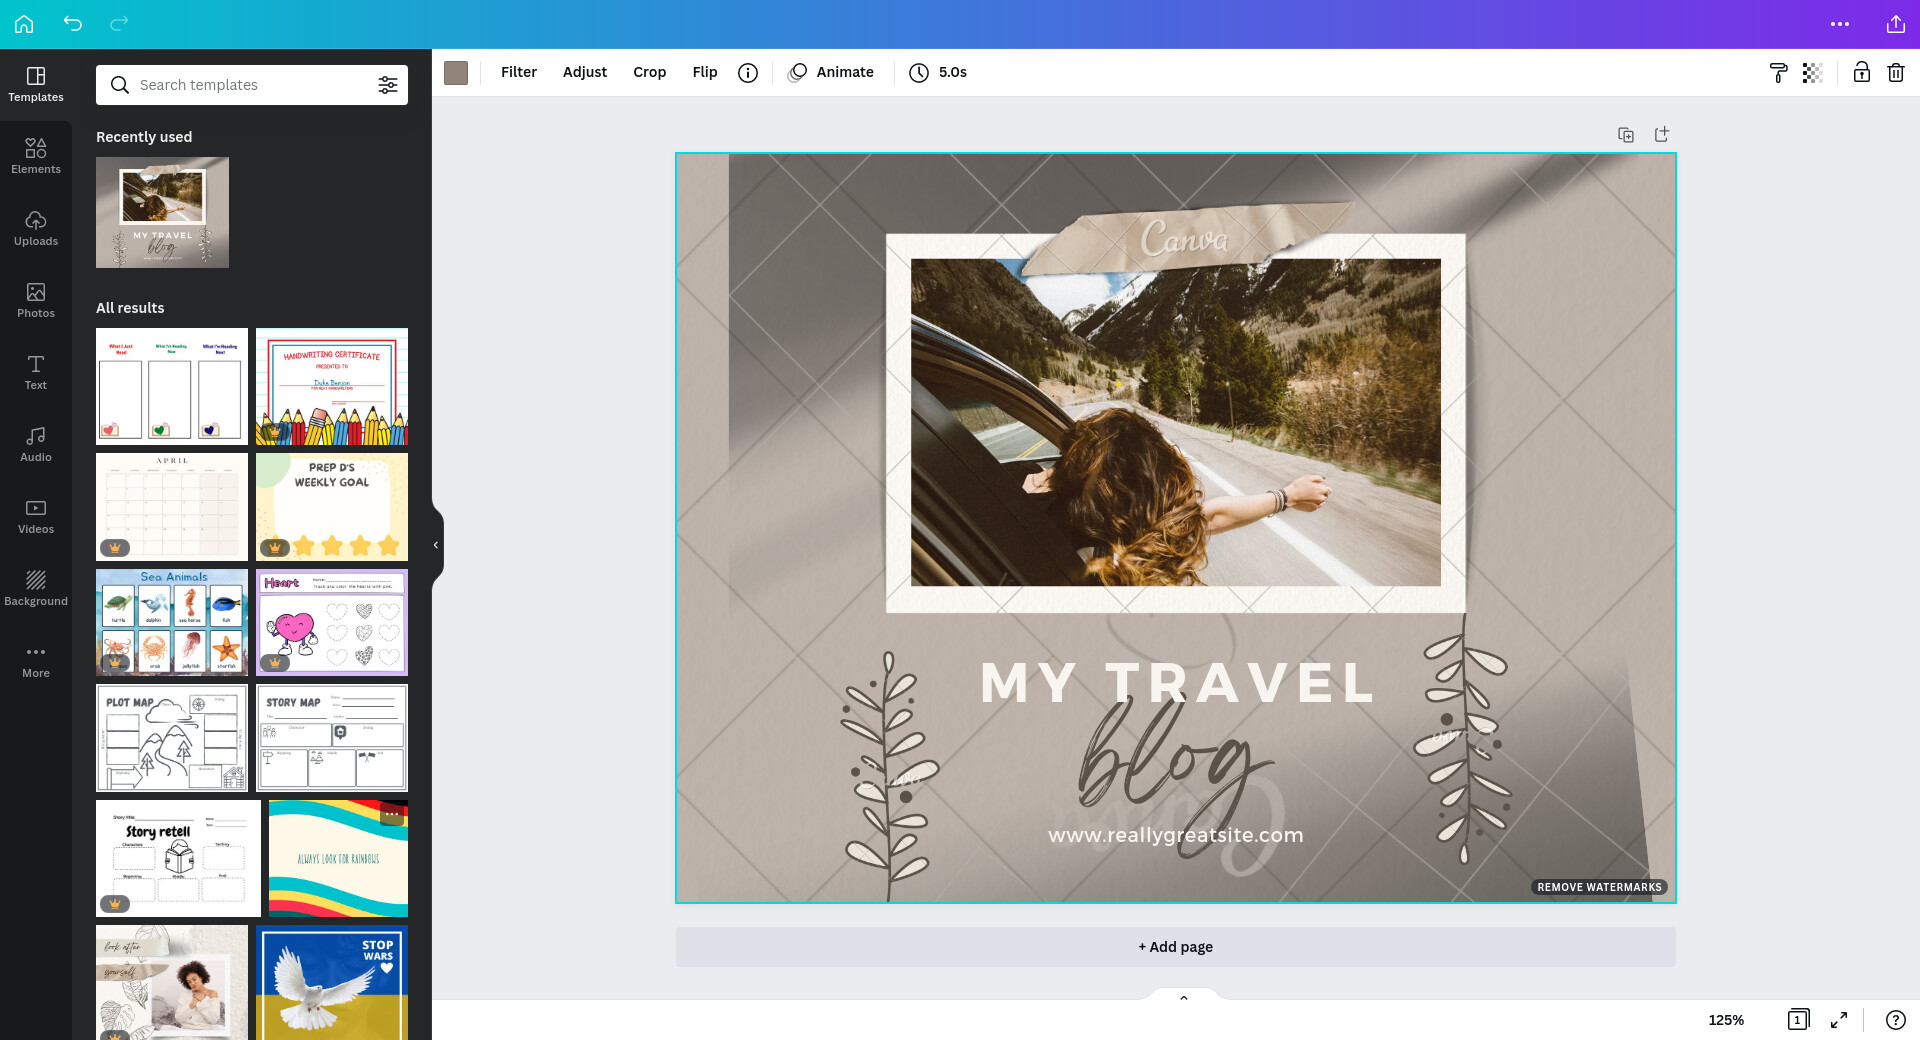Undo the last action
The image size is (1920, 1040).
click(72, 24)
